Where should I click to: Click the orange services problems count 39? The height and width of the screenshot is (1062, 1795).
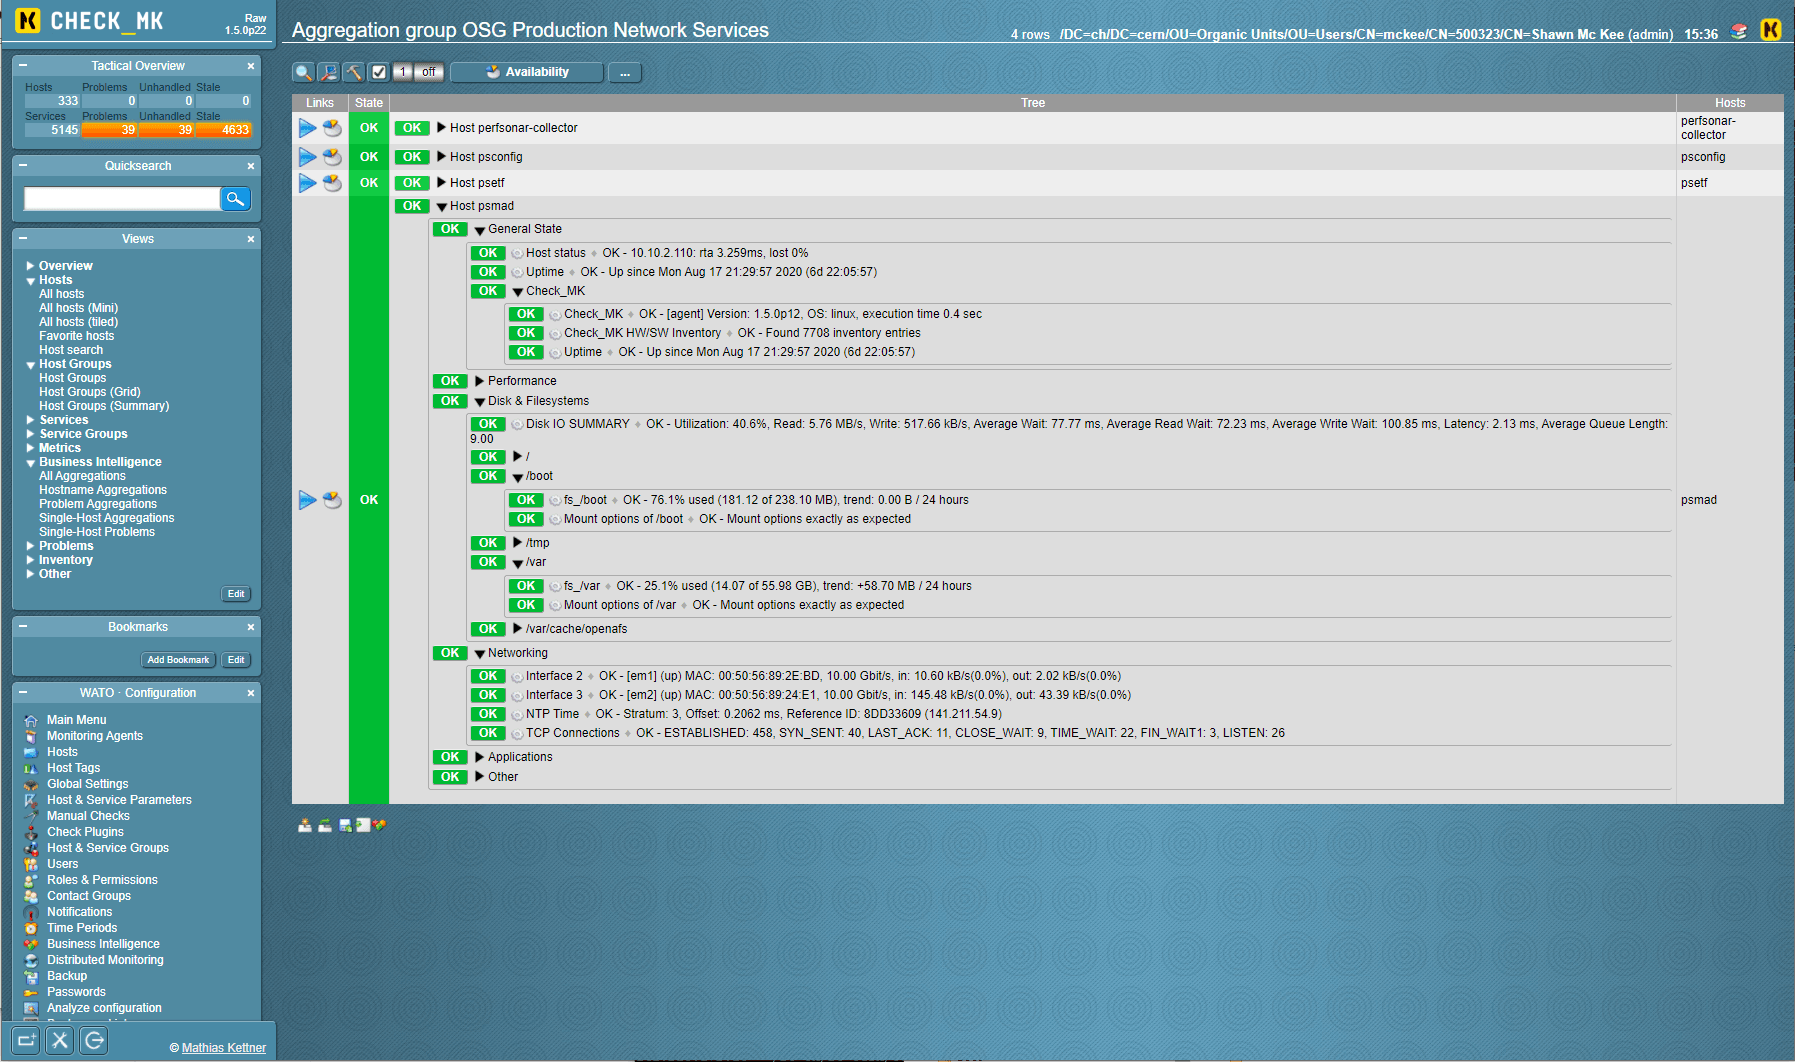click(x=109, y=130)
